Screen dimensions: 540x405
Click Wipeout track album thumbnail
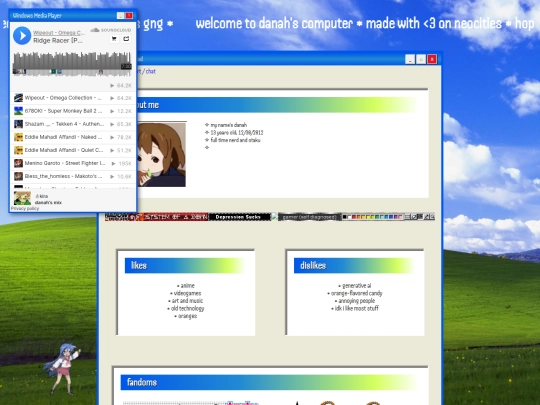pos(18,98)
